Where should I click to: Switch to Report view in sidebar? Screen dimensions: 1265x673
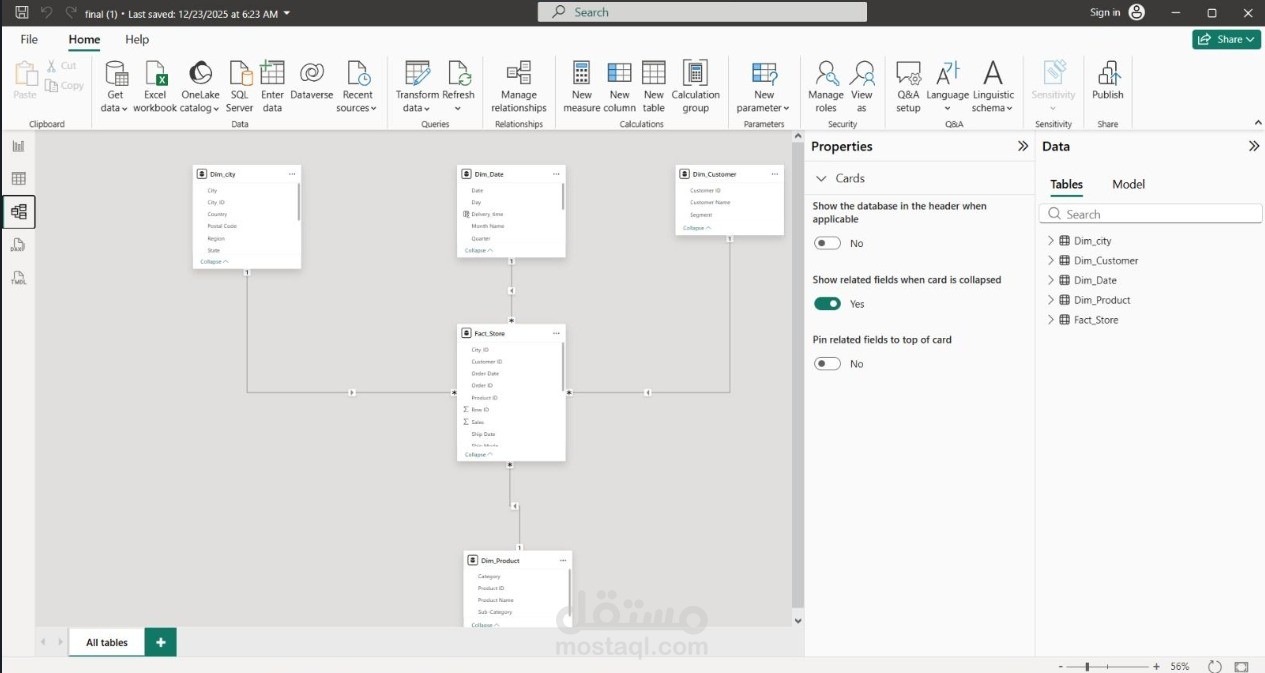pos(18,146)
